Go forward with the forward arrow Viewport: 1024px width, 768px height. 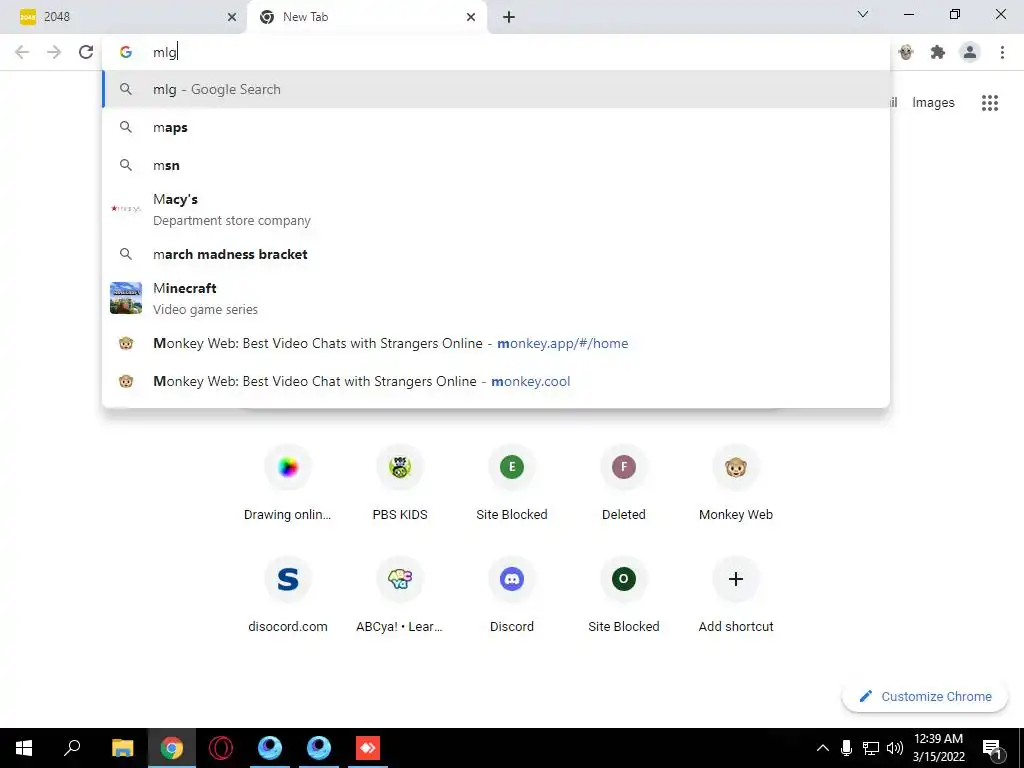click(x=54, y=52)
